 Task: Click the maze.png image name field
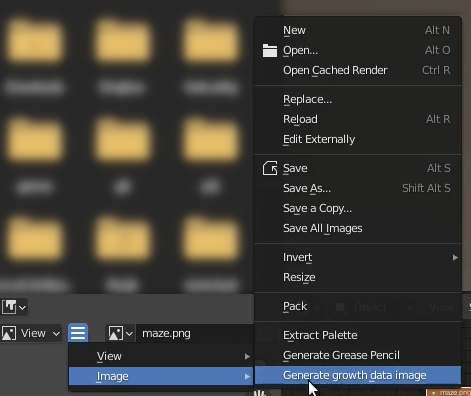tap(195, 333)
